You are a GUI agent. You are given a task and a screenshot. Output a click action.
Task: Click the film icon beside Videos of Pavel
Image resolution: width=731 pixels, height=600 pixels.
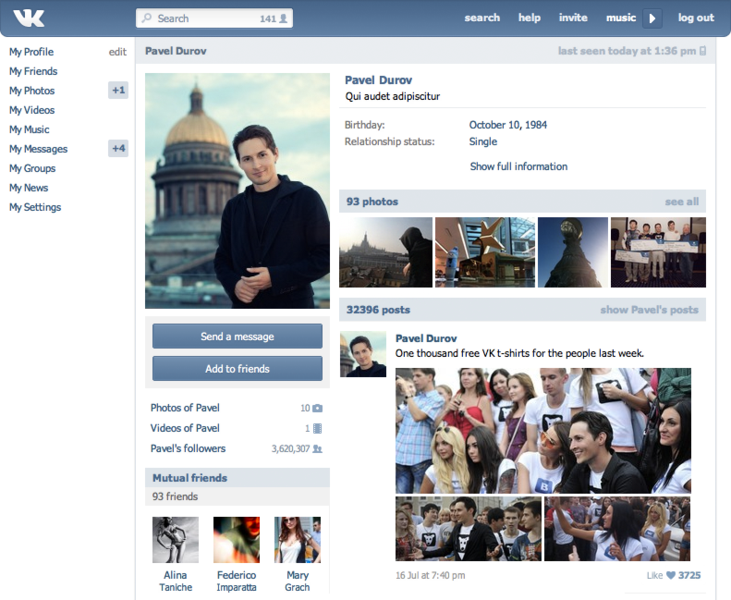pyautogui.click(x=318, y=428)
